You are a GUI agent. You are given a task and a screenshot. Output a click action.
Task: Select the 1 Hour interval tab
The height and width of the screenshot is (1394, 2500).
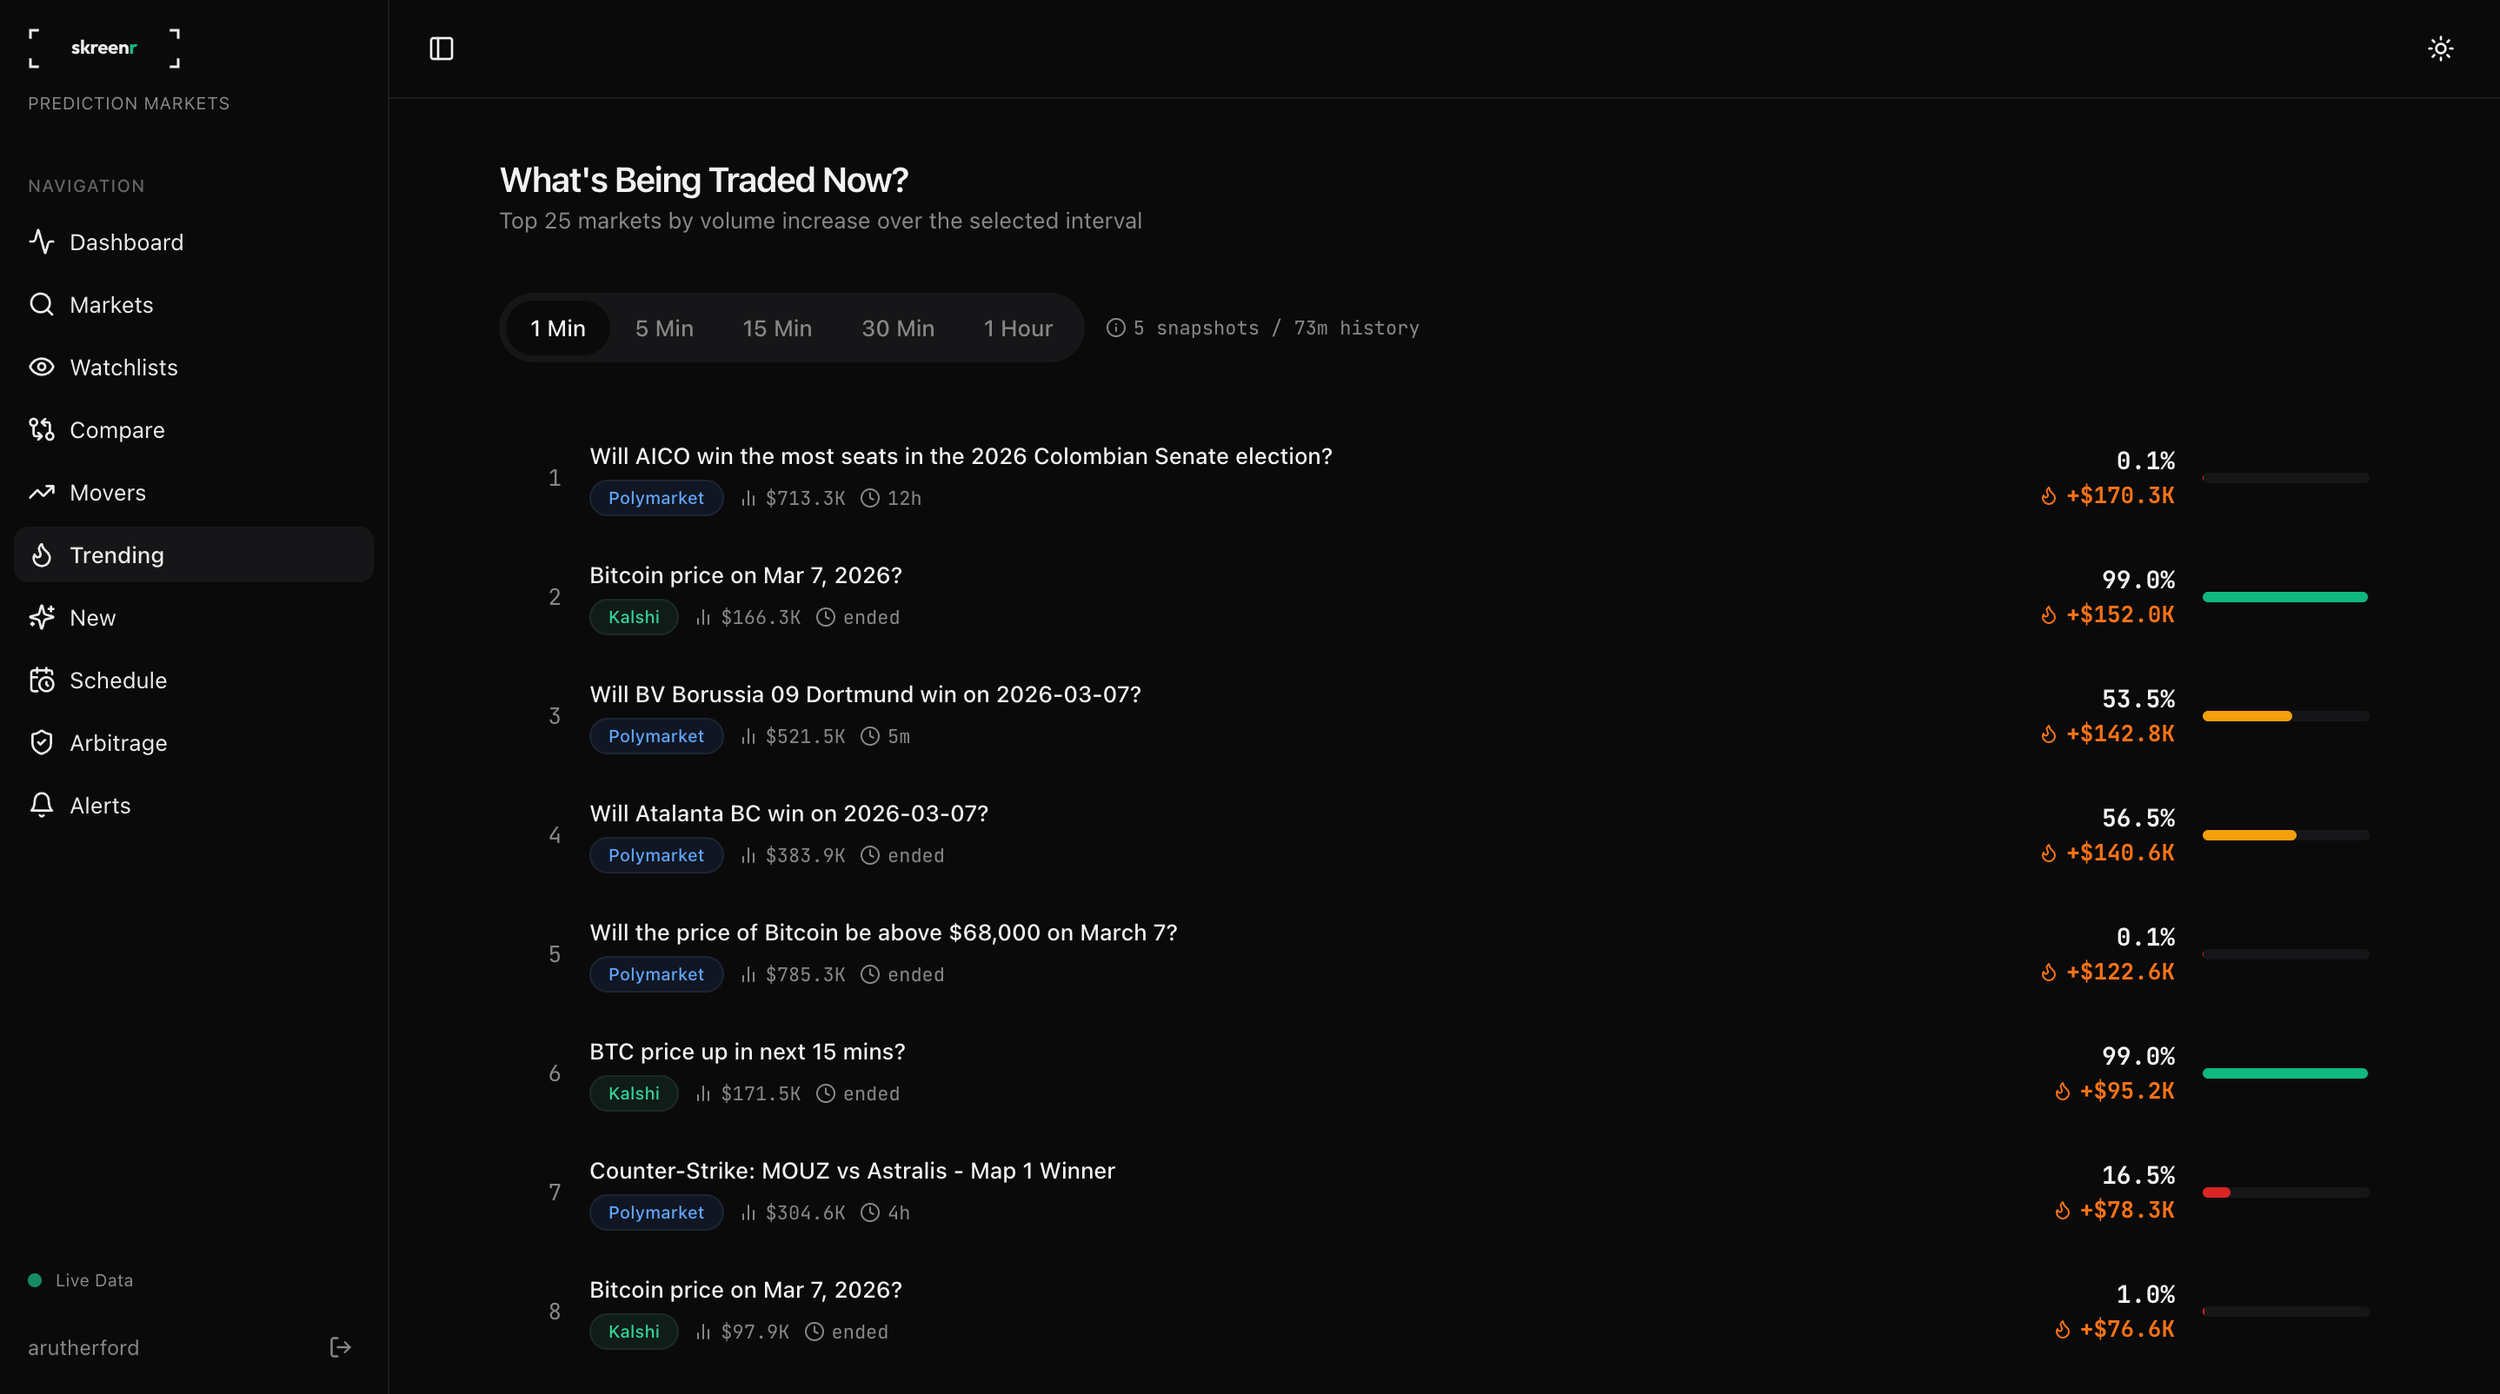coord(1018,328)
